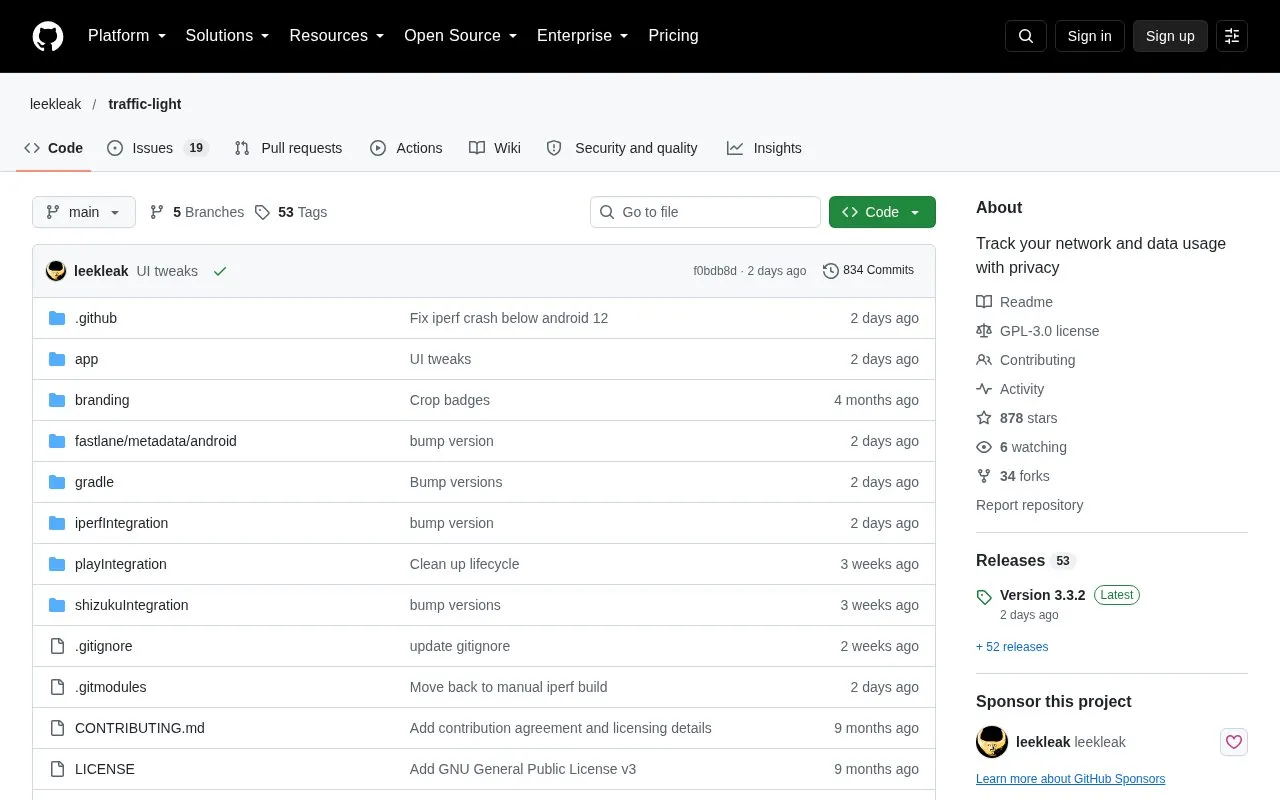The height and width of the screenshot is (800, 1280).
Task: Open the CONTRIBUTING.md file
Action: pyautogui.click(x=140, y=728)
